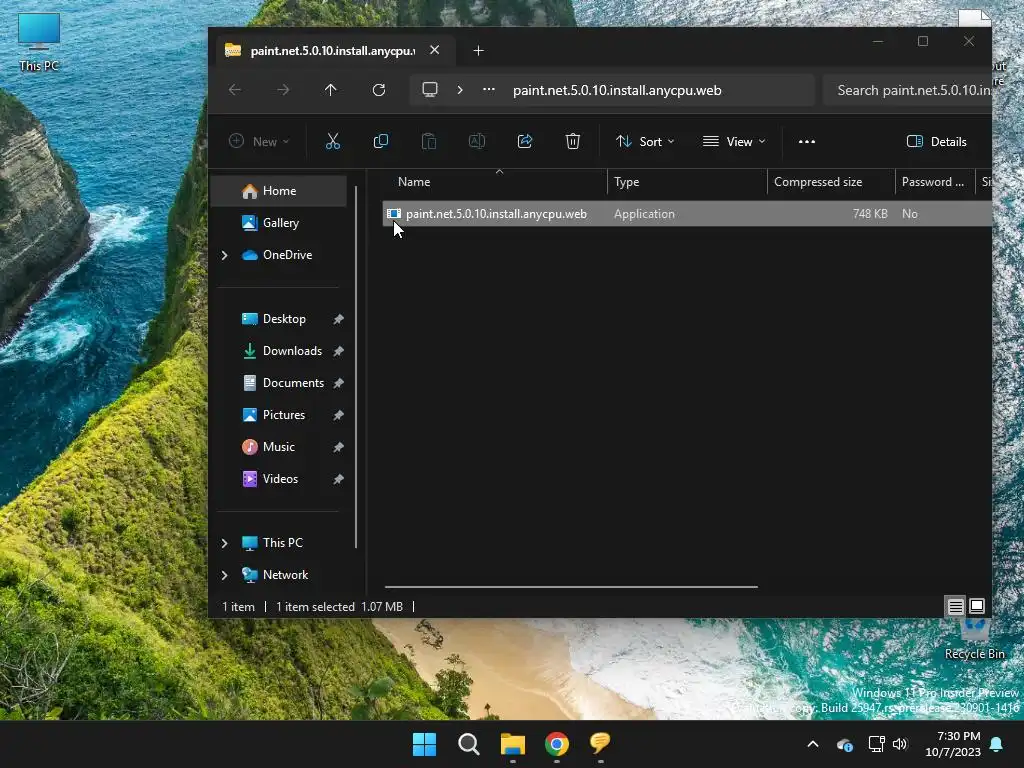Image resolution: width=1024 pixels, height=768 pixels.
Task: Unpin Downloads using its pin icon
Action: pos(338,351)
